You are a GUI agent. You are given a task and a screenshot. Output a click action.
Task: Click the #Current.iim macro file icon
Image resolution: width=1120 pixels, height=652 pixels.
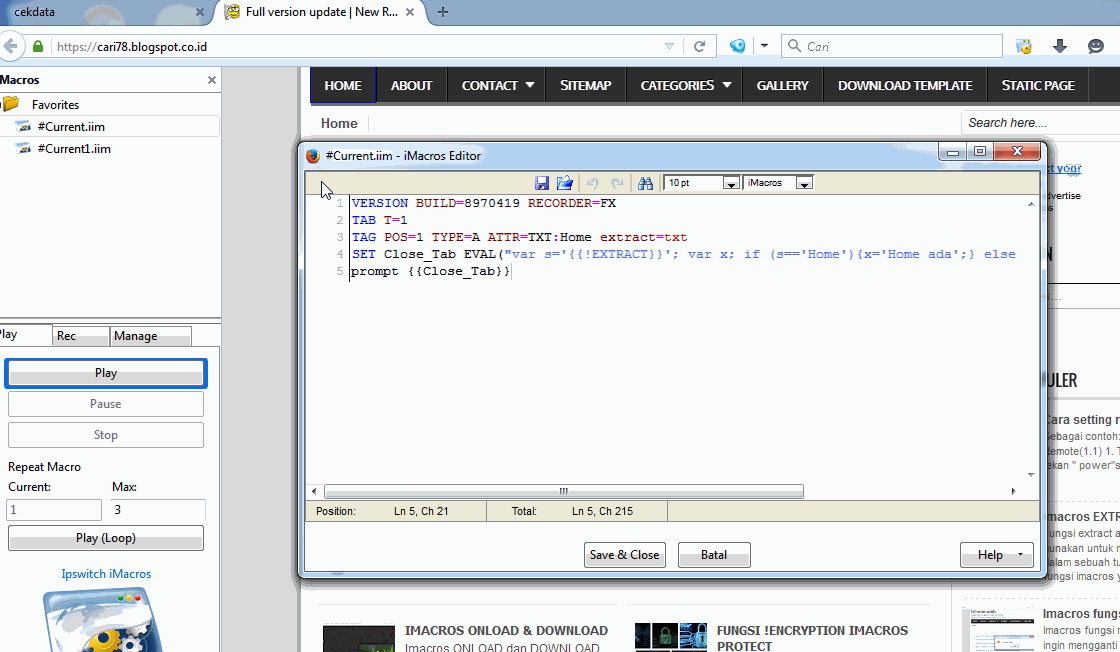click(23, 126)
